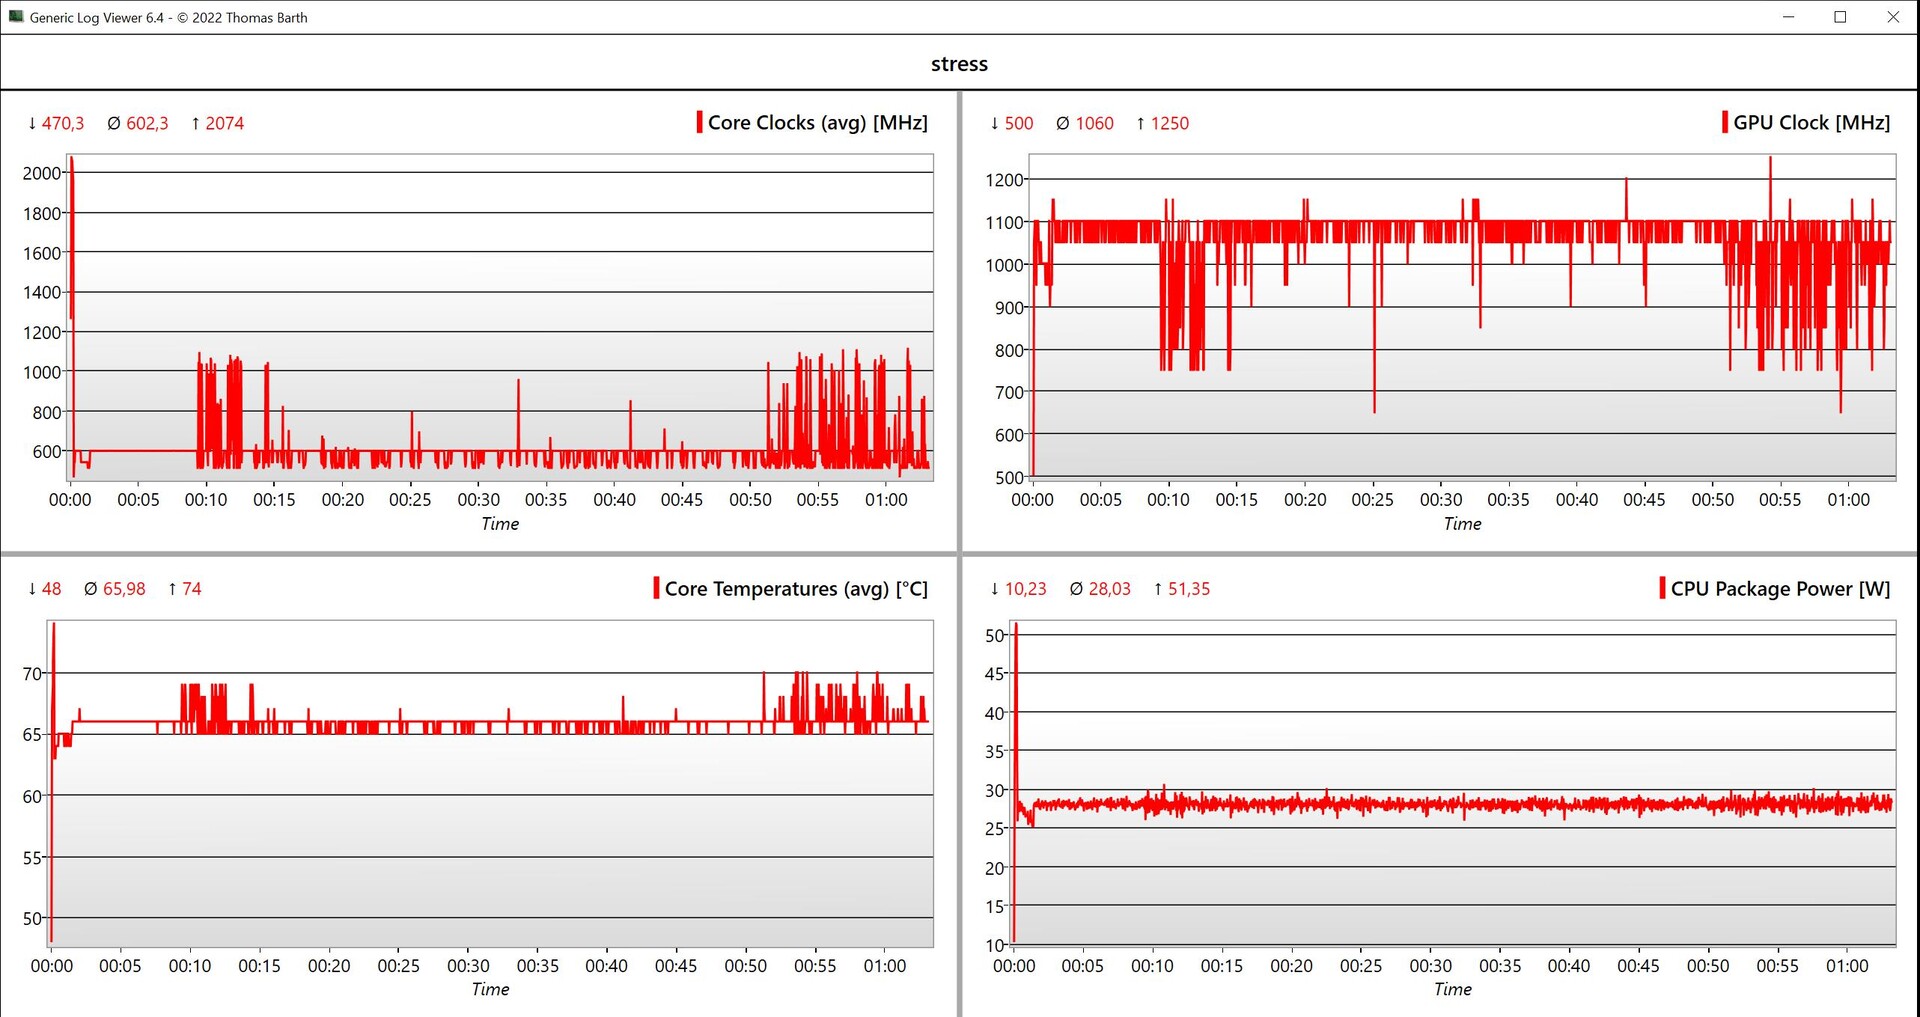
Task: Click the 'Core Clocks (avg) [MHz]' chart title
Action: pyautogui.click(x=817, y=123)
